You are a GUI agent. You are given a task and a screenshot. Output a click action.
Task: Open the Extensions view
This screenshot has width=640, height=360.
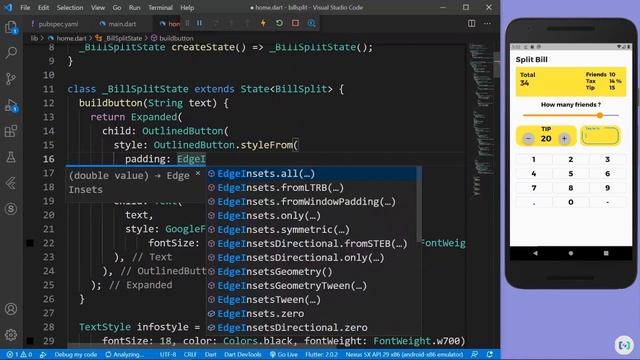[11, 131]
